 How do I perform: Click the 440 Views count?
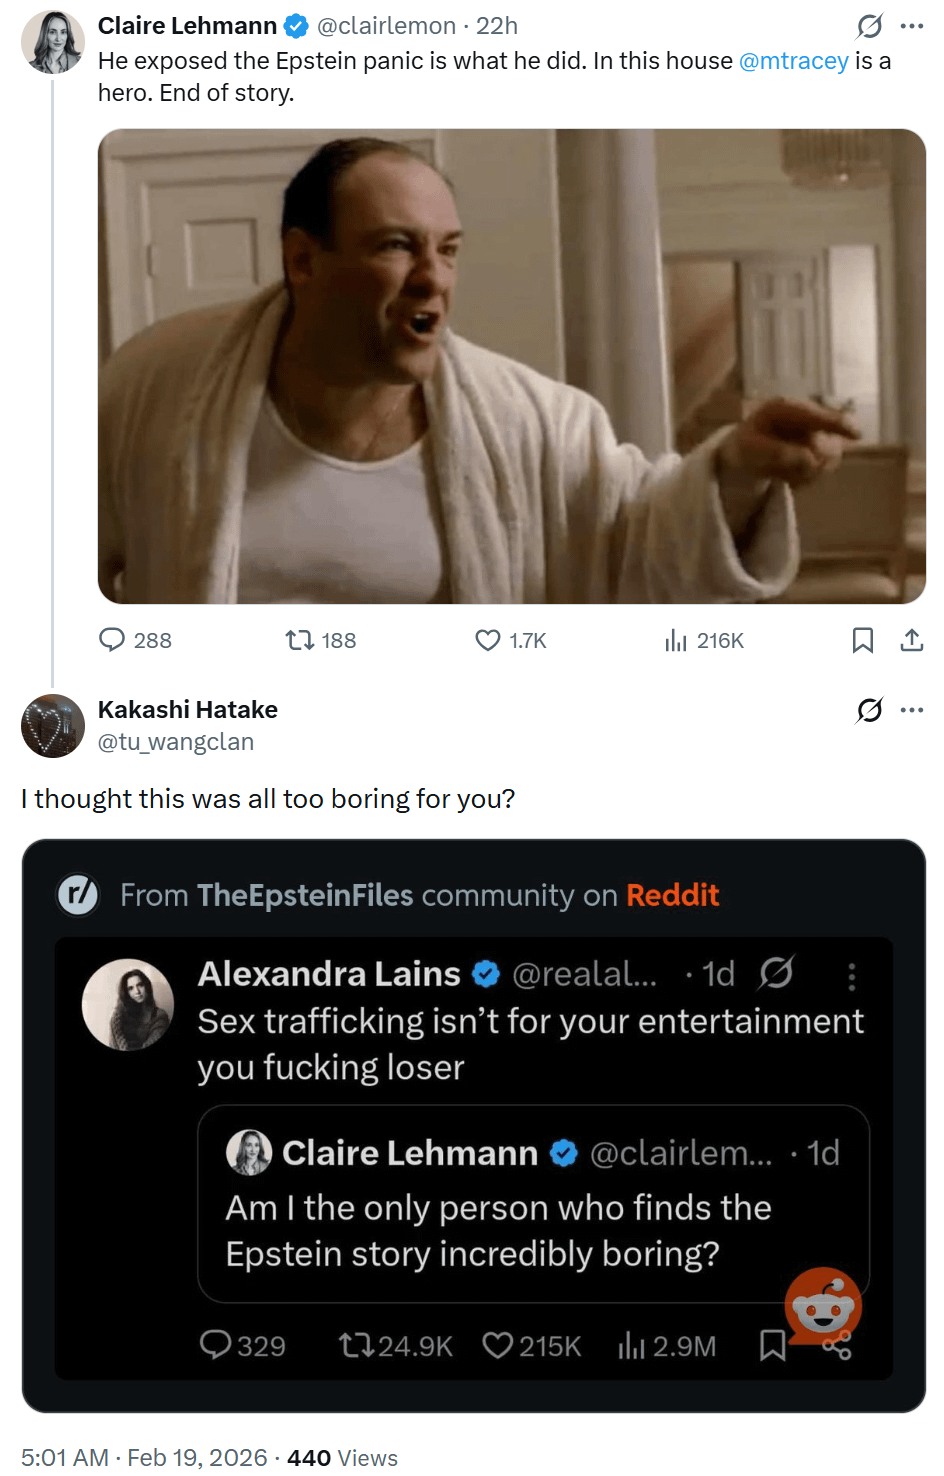[x=342, y=1458]
